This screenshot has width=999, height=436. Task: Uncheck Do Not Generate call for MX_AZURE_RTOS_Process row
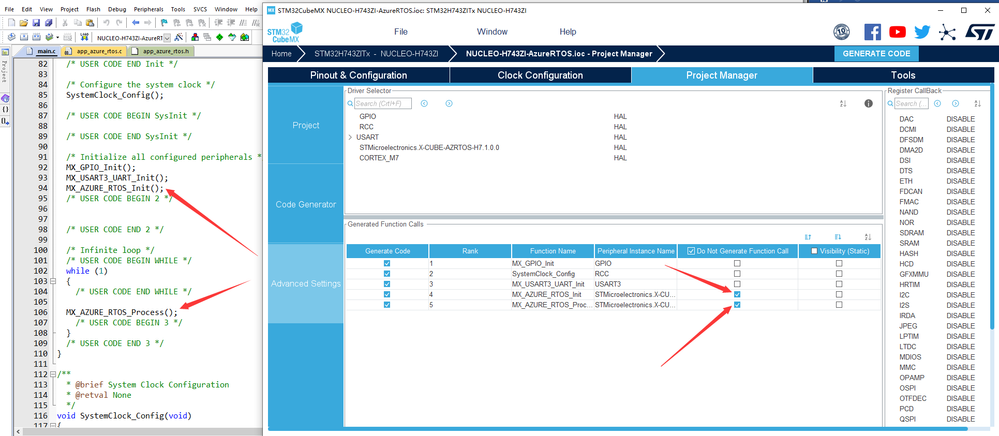point(737,305)
